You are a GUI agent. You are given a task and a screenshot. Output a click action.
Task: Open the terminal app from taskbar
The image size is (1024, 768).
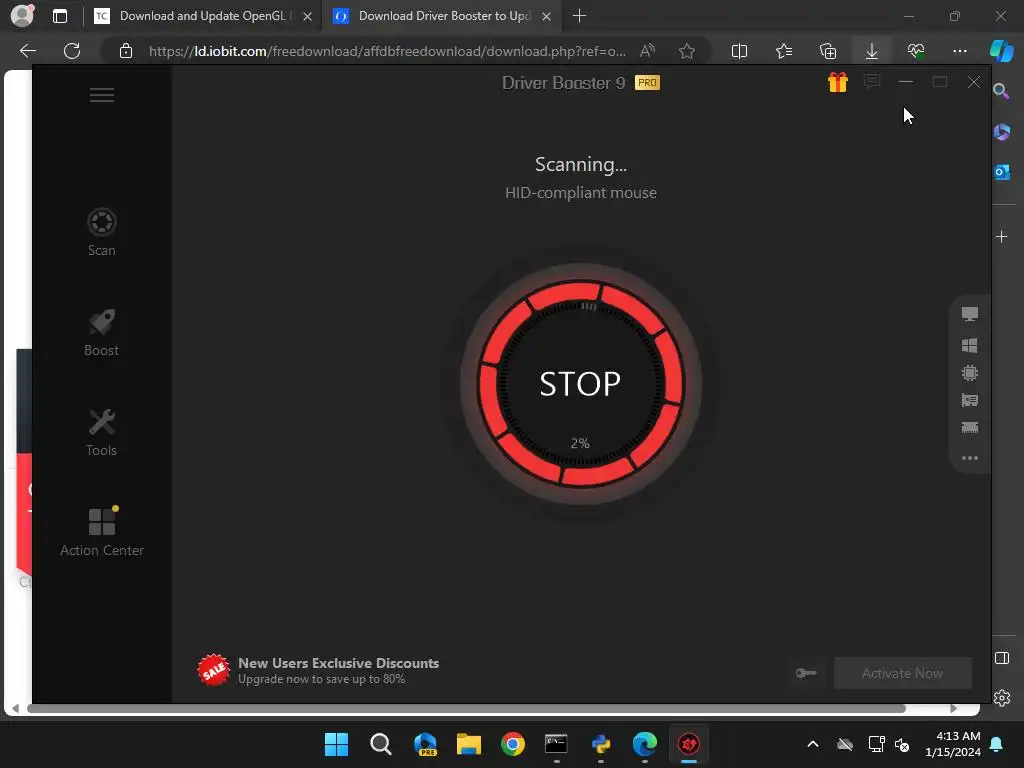[x=556, y=744]
